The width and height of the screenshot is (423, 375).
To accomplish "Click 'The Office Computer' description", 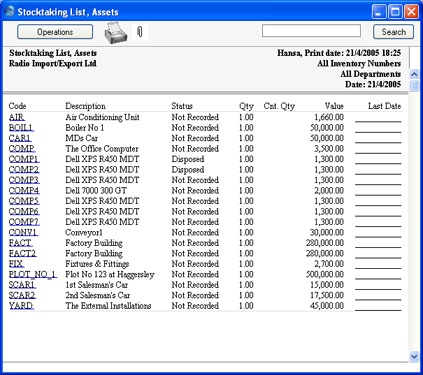I will (x=102, y=149).
